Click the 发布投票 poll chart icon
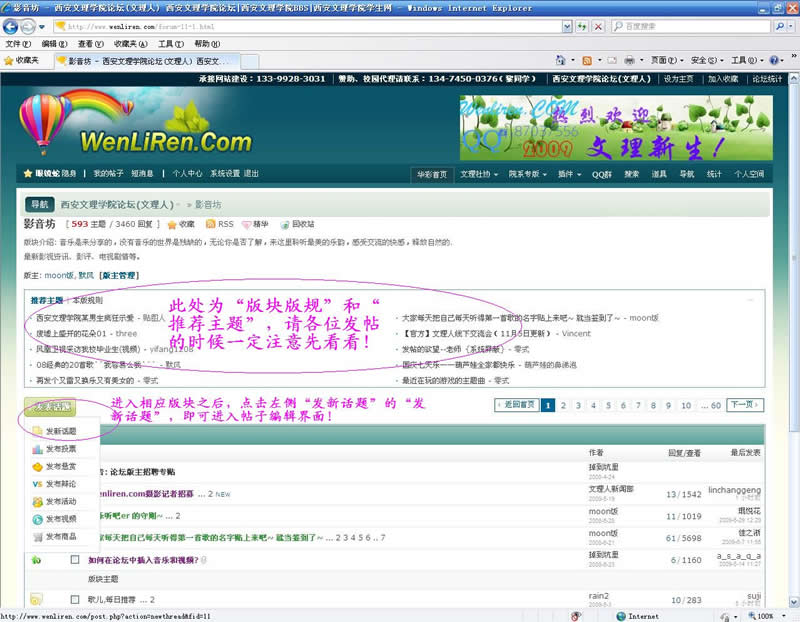 click(x=37, y=449)
